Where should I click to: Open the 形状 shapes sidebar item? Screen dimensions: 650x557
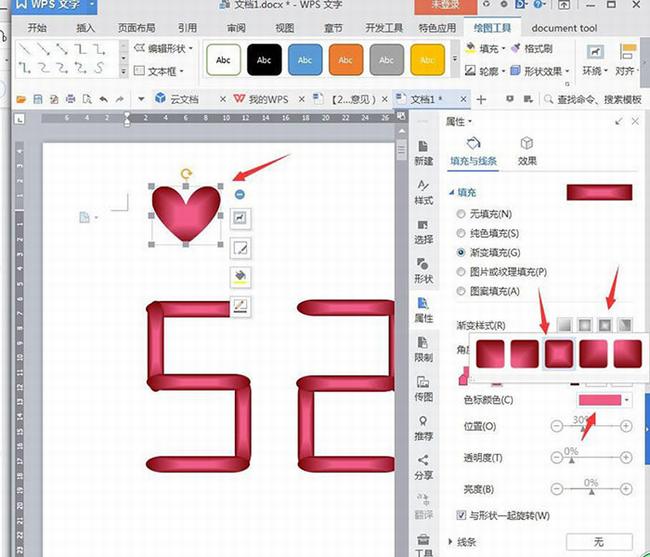[x=423, y=271]
